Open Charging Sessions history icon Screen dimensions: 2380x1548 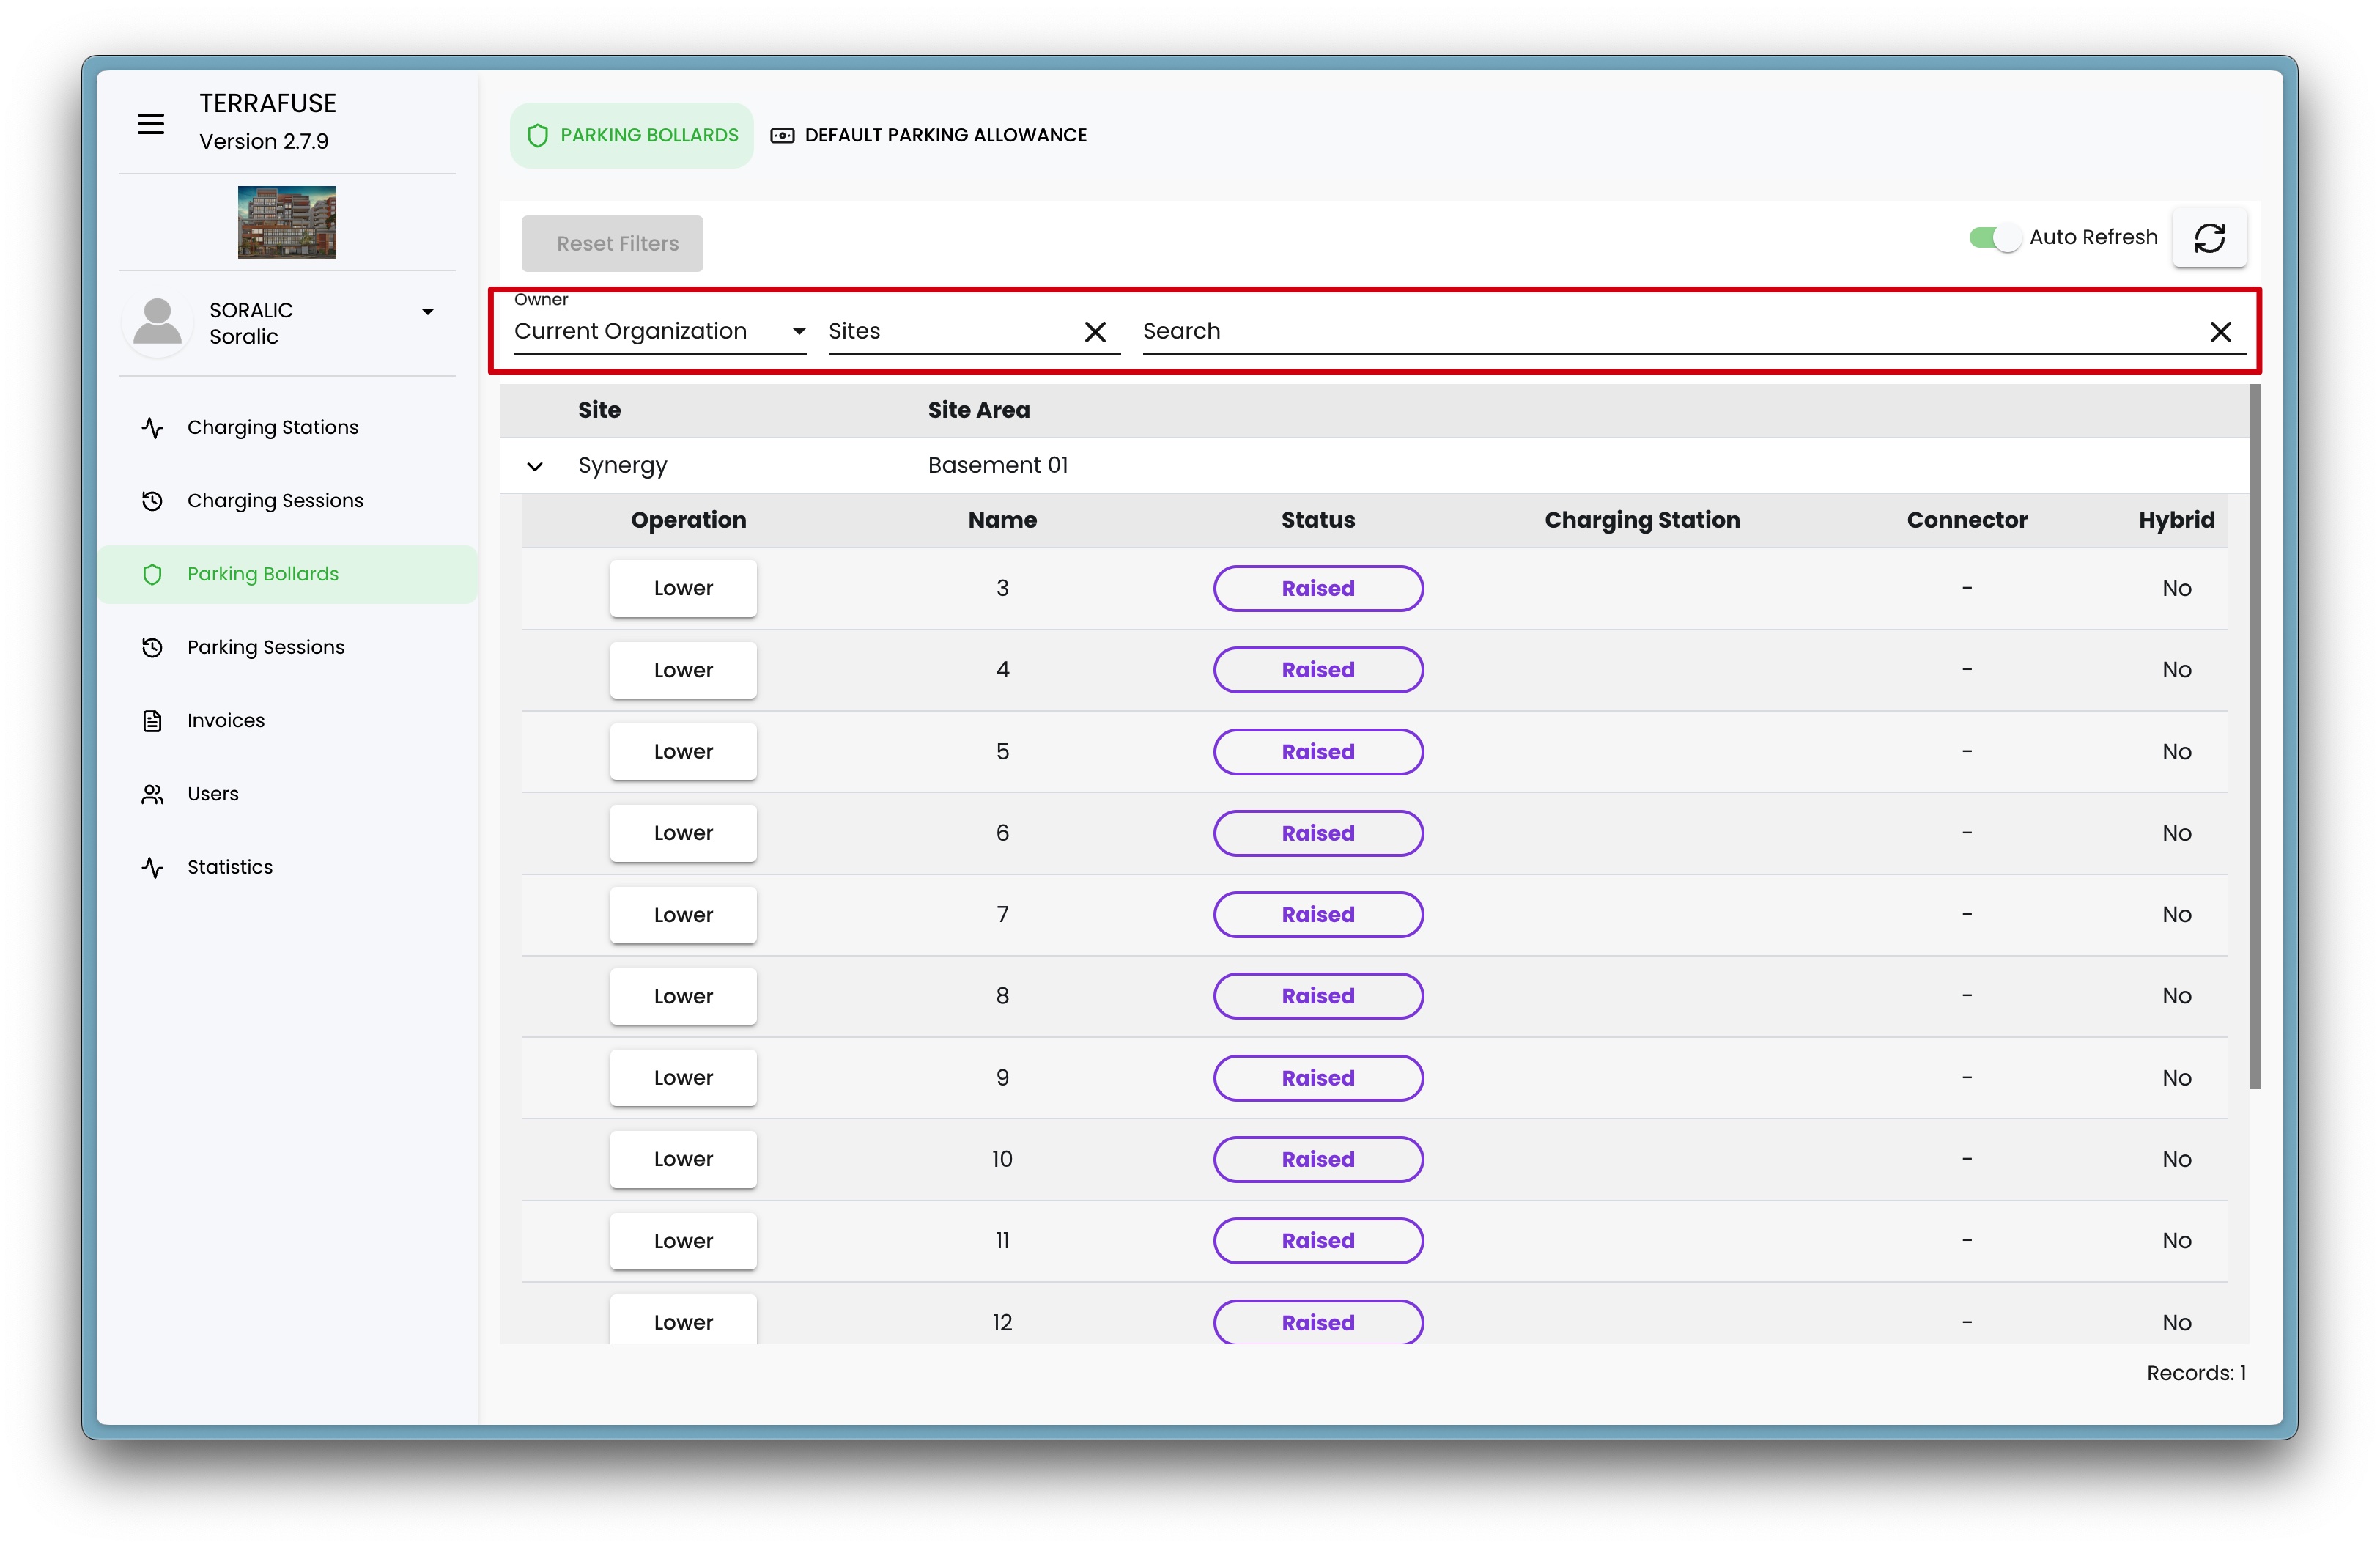tap(152, 501)
